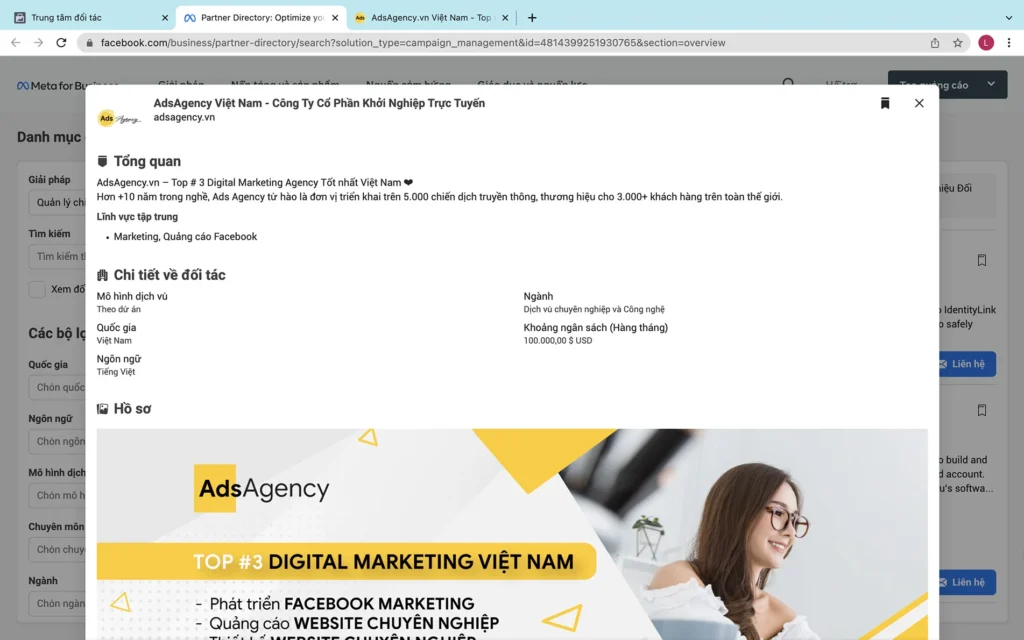
Task: Click the adsagency.vn website link
Action: (184, 117)
